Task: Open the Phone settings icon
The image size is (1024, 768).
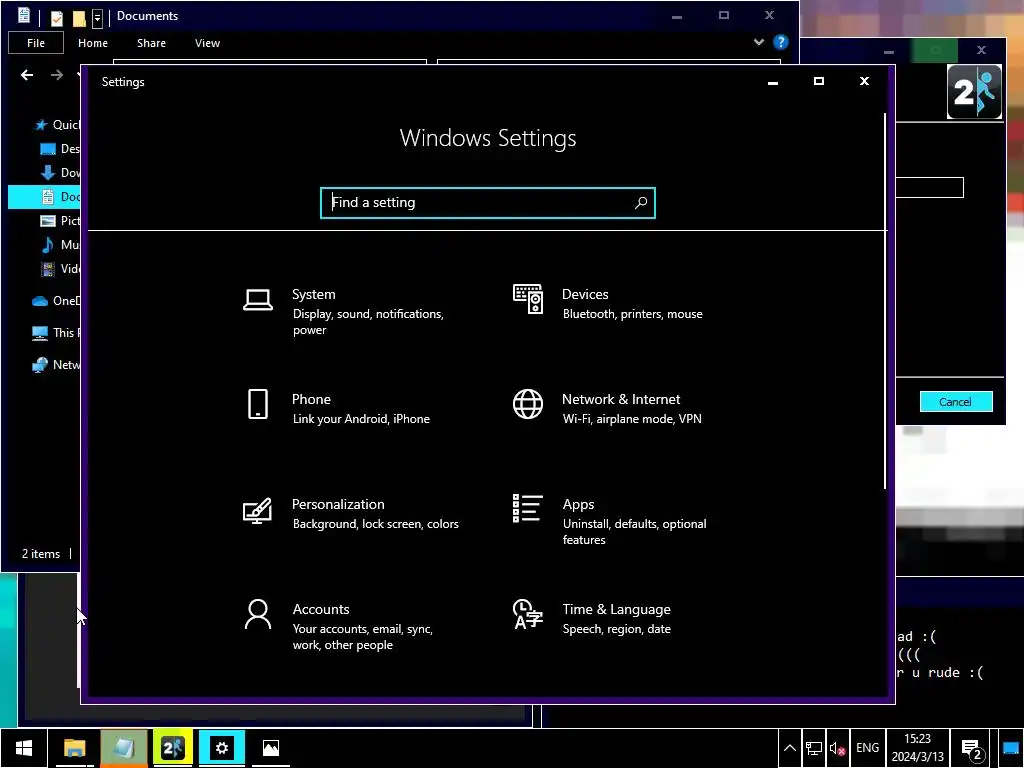Action: click(x=258, y=404)
